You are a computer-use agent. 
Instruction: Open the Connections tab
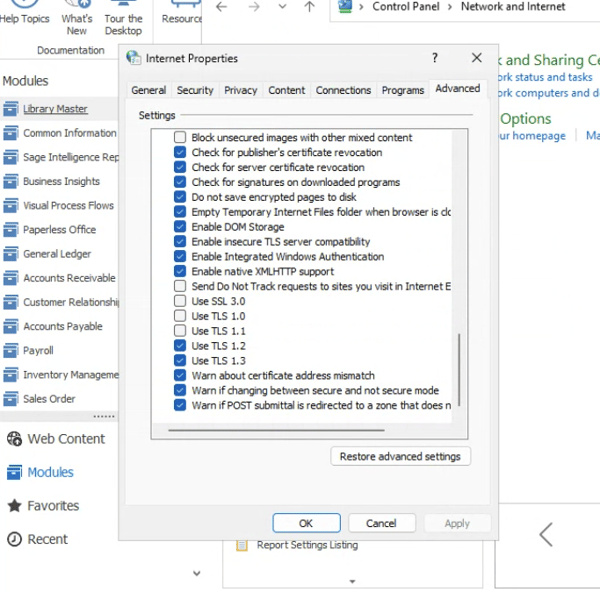click(343, 90)
